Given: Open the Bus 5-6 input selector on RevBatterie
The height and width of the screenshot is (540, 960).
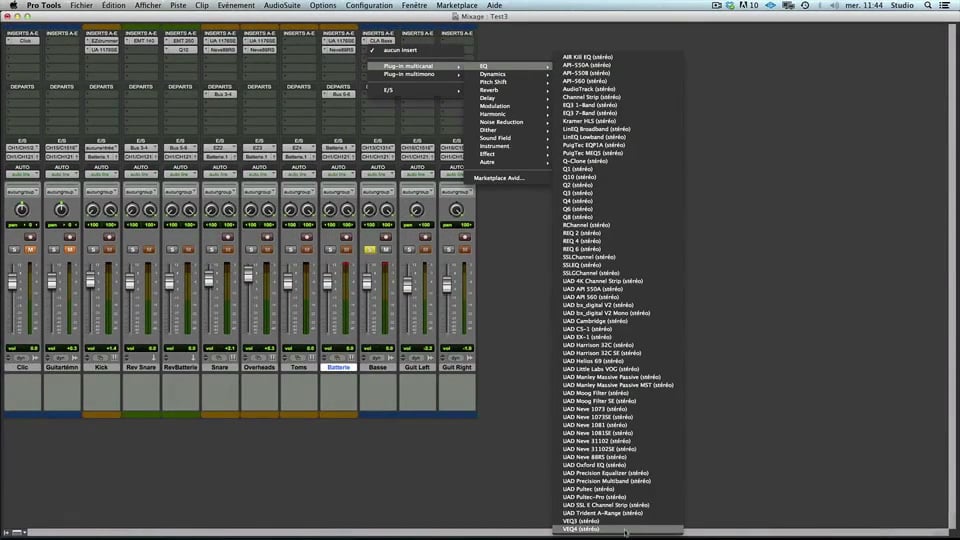Looking at the screenshot, I should click(x=180, y=148).
